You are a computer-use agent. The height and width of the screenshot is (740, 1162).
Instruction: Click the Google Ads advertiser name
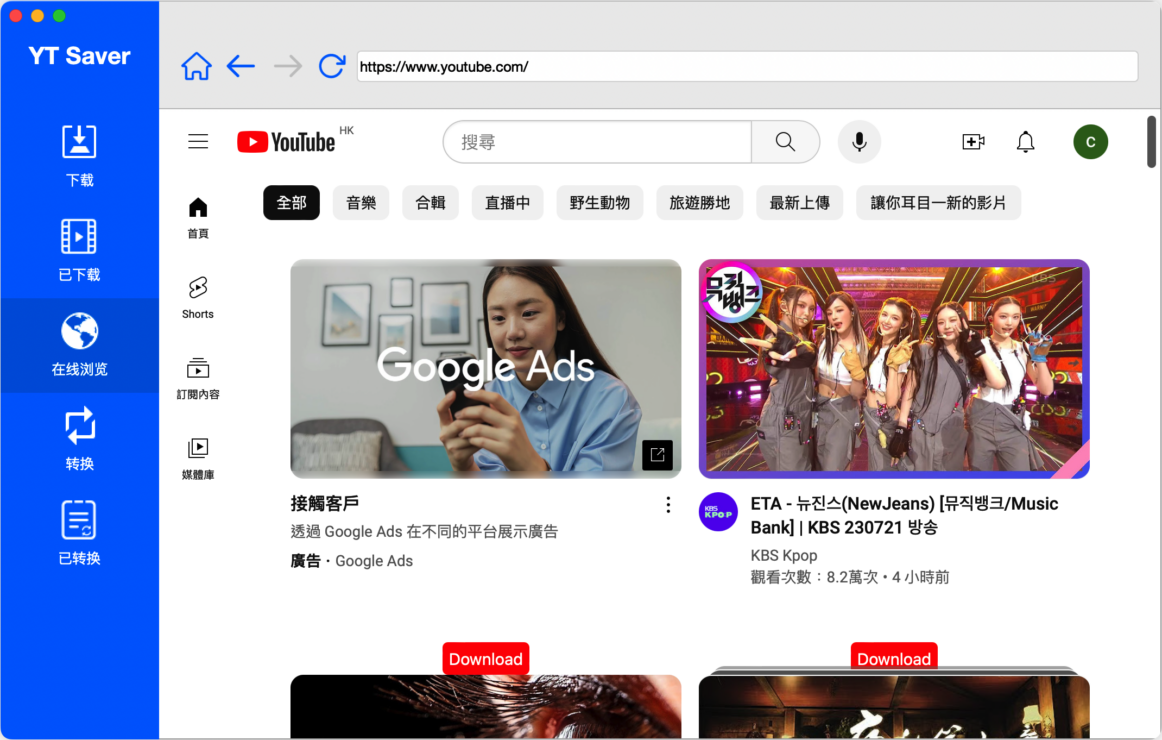pos(374,561)
